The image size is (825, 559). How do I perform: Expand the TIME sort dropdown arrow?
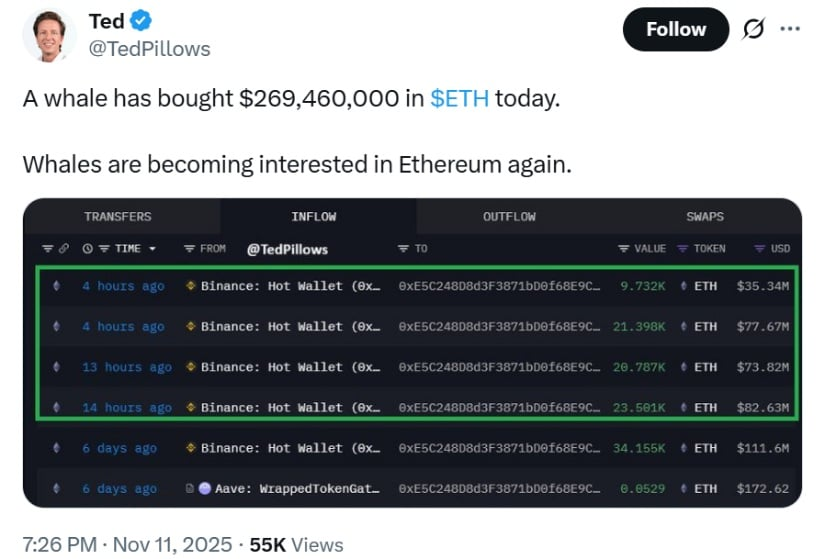[152, 249]
